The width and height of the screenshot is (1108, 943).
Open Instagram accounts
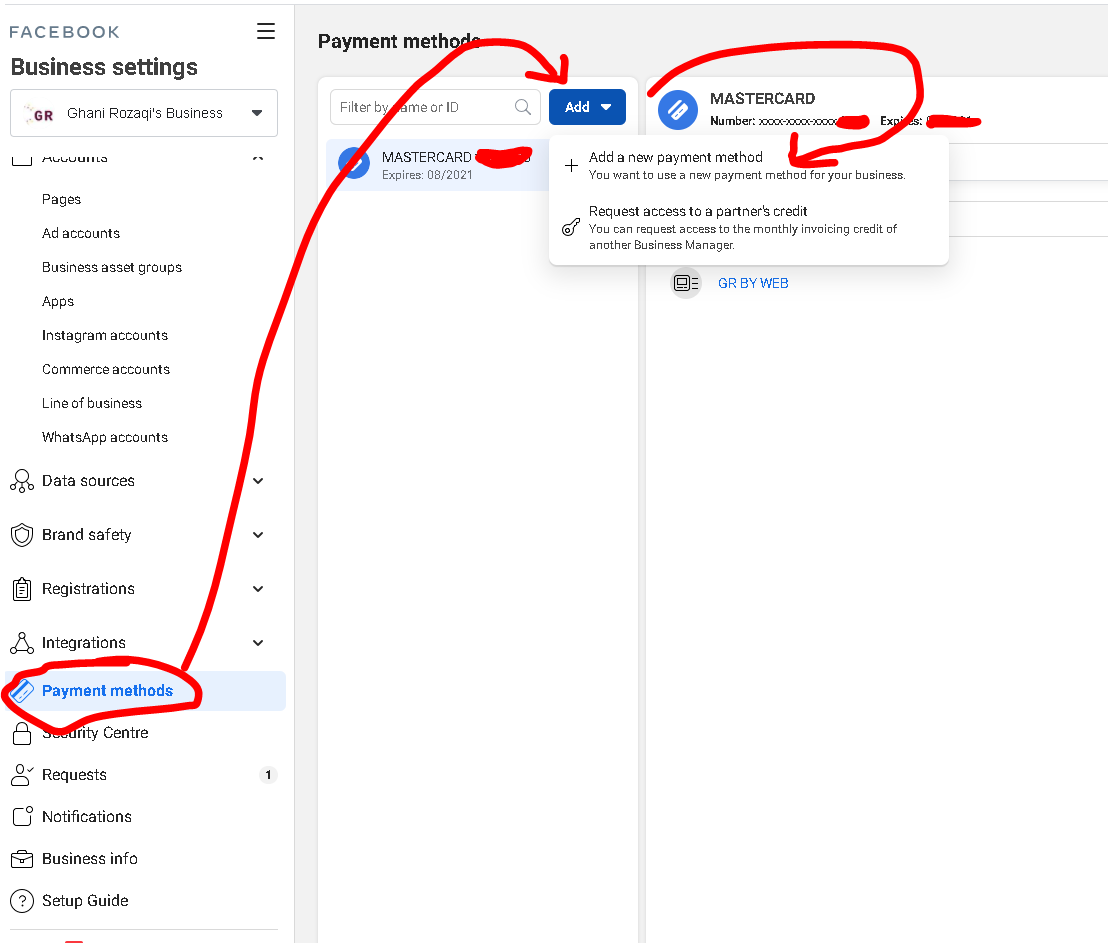[105, 335]
